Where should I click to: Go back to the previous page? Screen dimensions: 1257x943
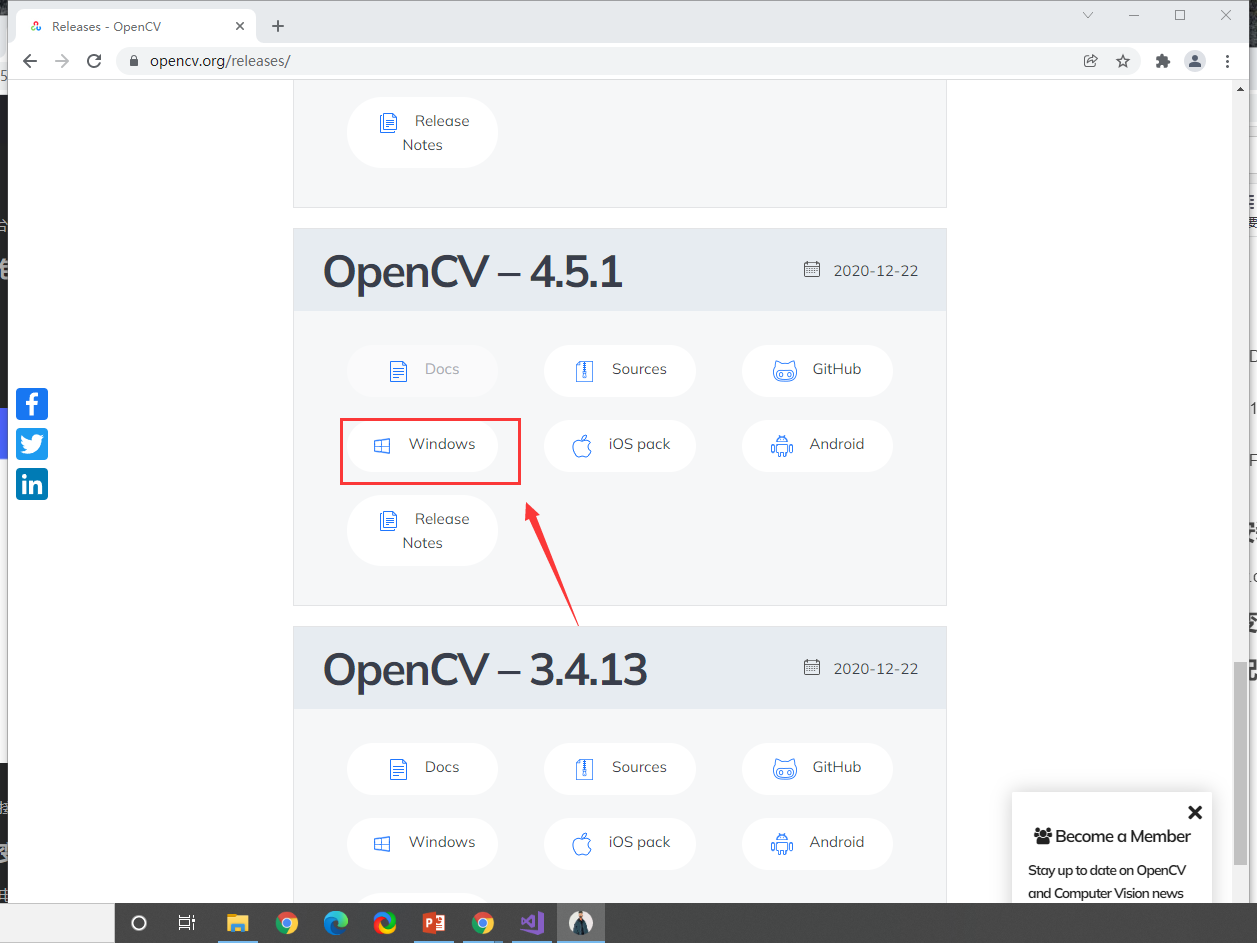(x=30, y=61)
